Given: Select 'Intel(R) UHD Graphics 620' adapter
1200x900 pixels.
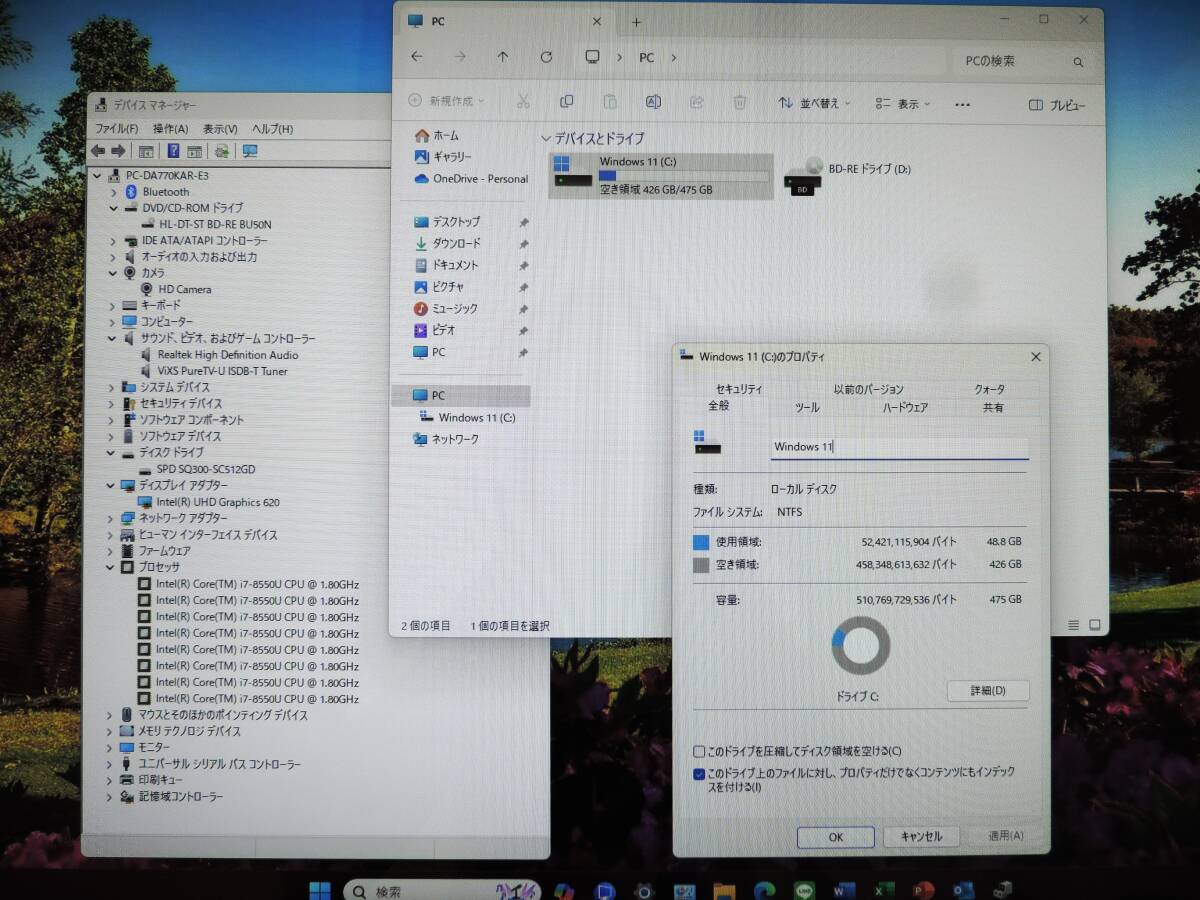Looking at the screenshot, I should 217,502.
